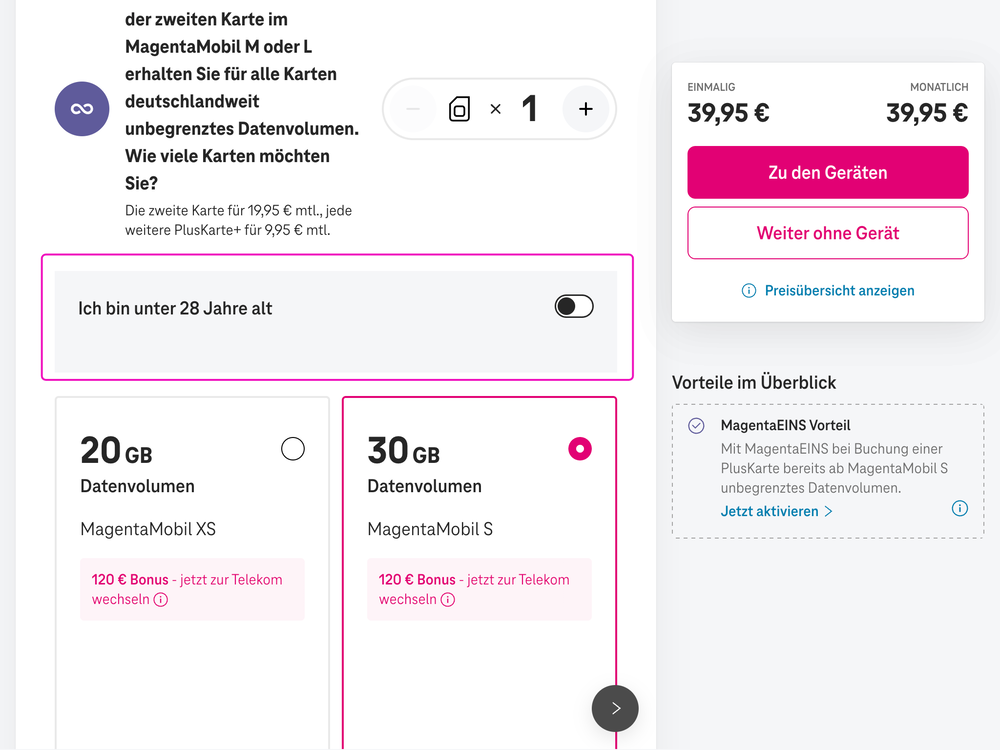Select the 30 GB MagentaMobil S radio button

(x=580, y=449)
